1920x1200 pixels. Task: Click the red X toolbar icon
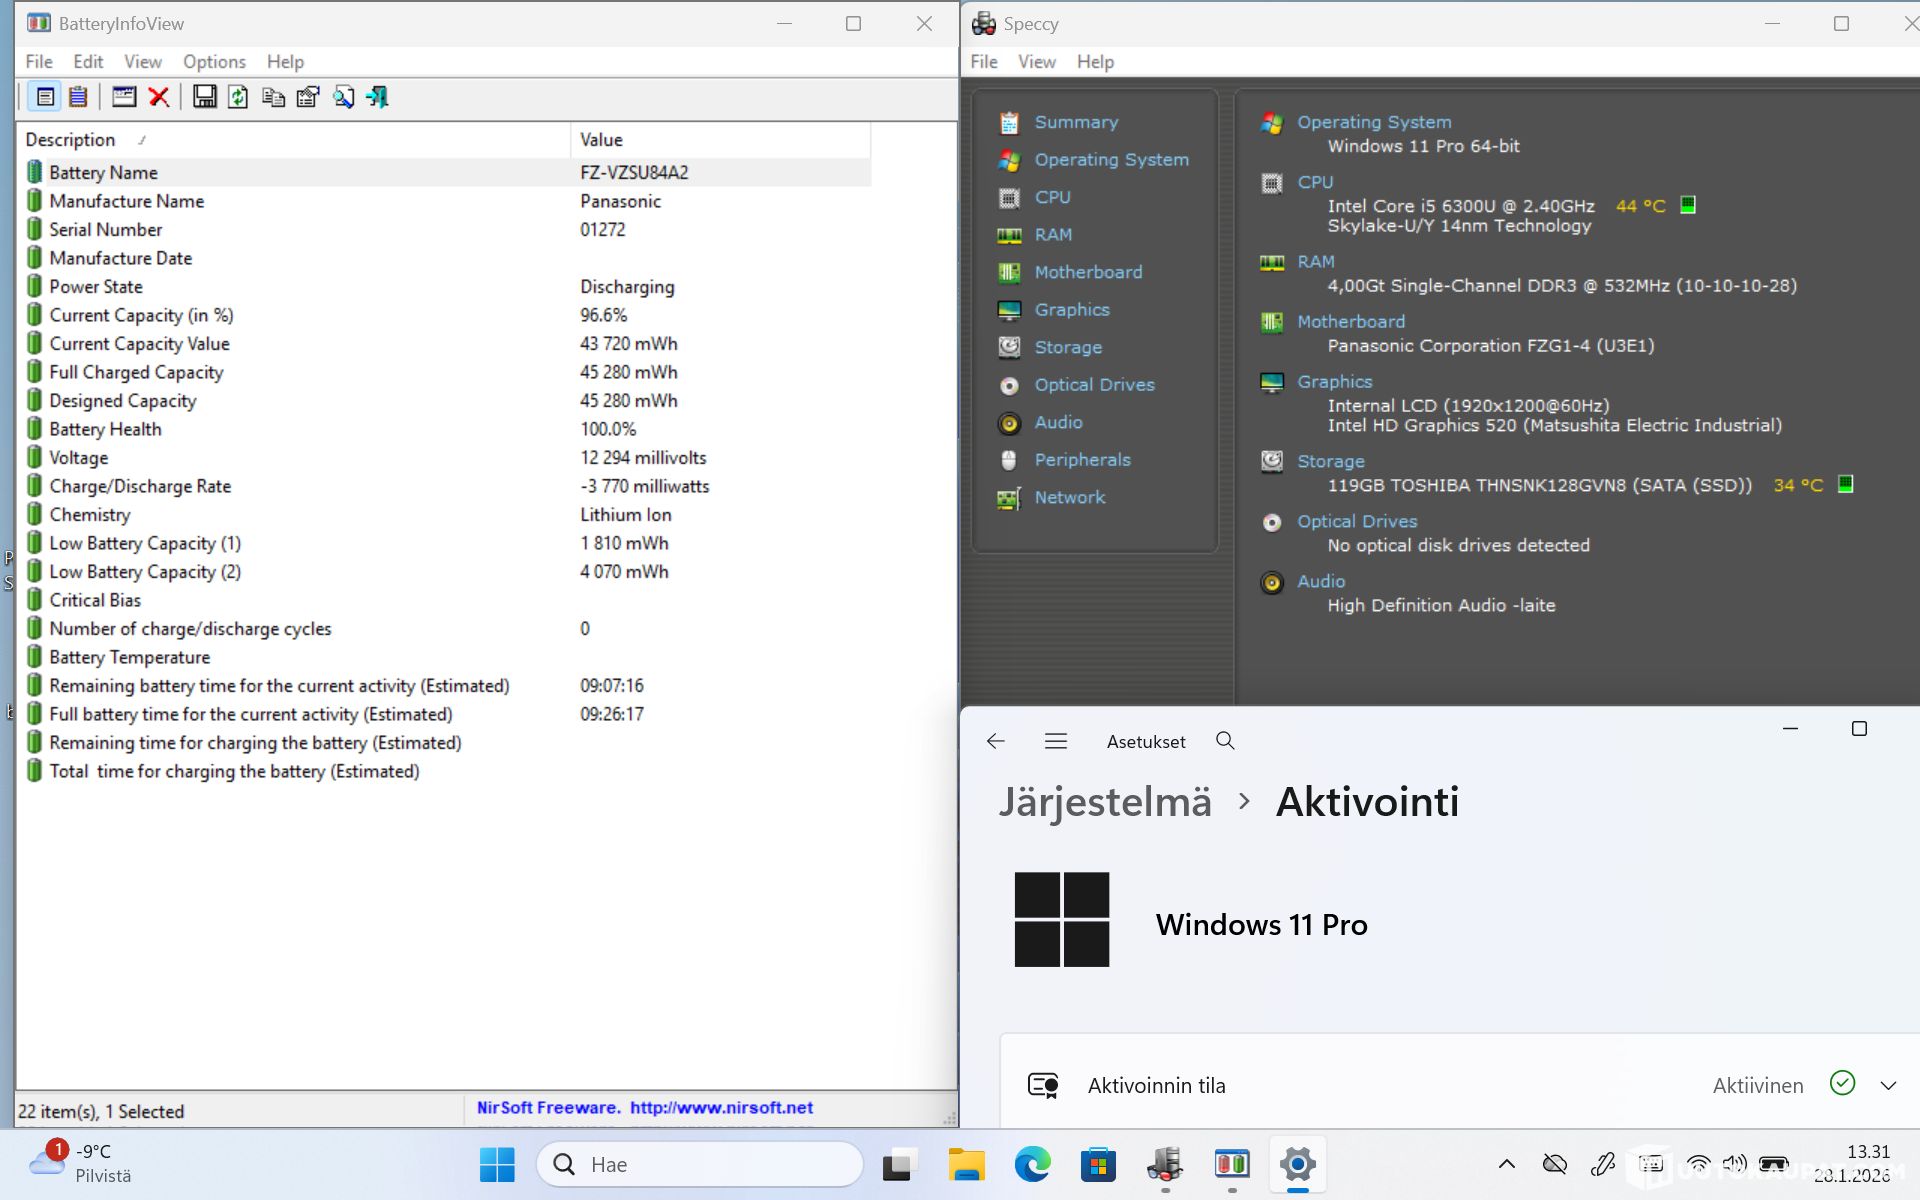[158, 97]
